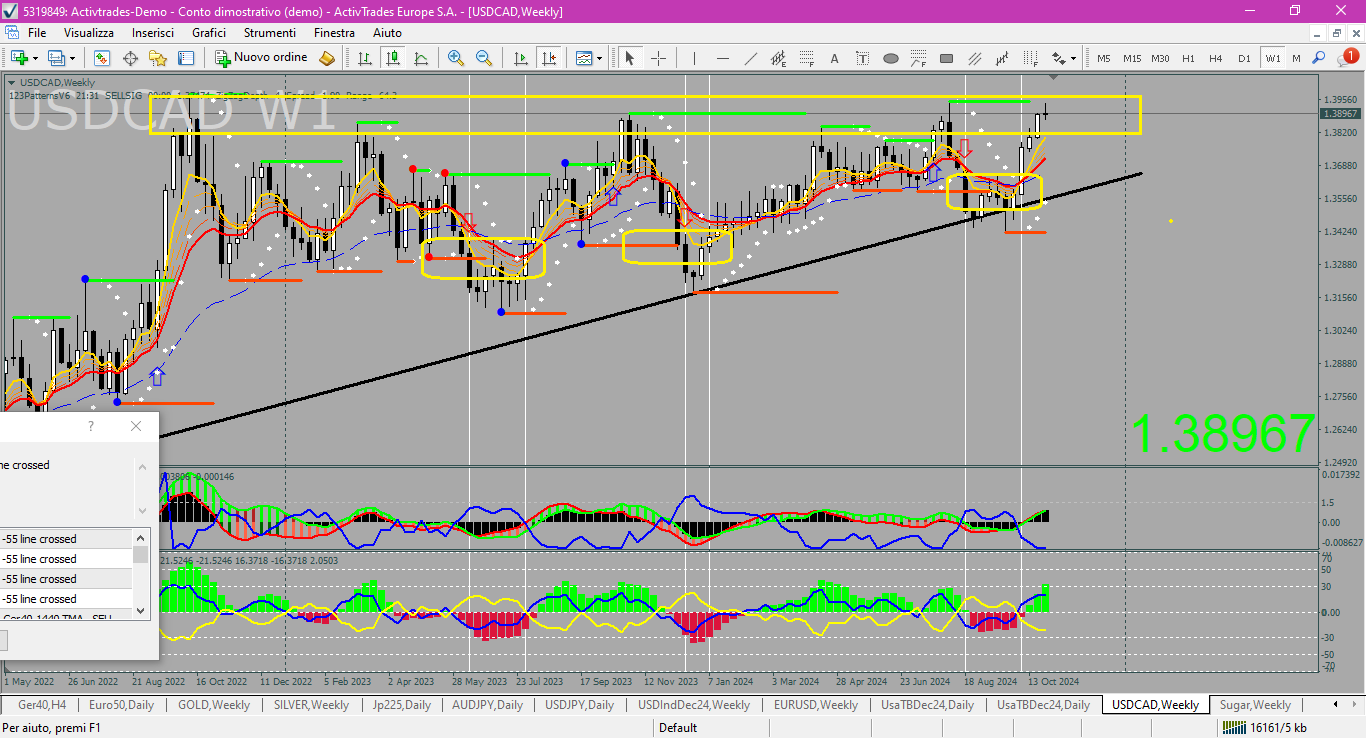Image resolution: width=1366 pixels, height=738 pixels.
Task: Switch timeframe to H1
Action: tap(1188, 58)
